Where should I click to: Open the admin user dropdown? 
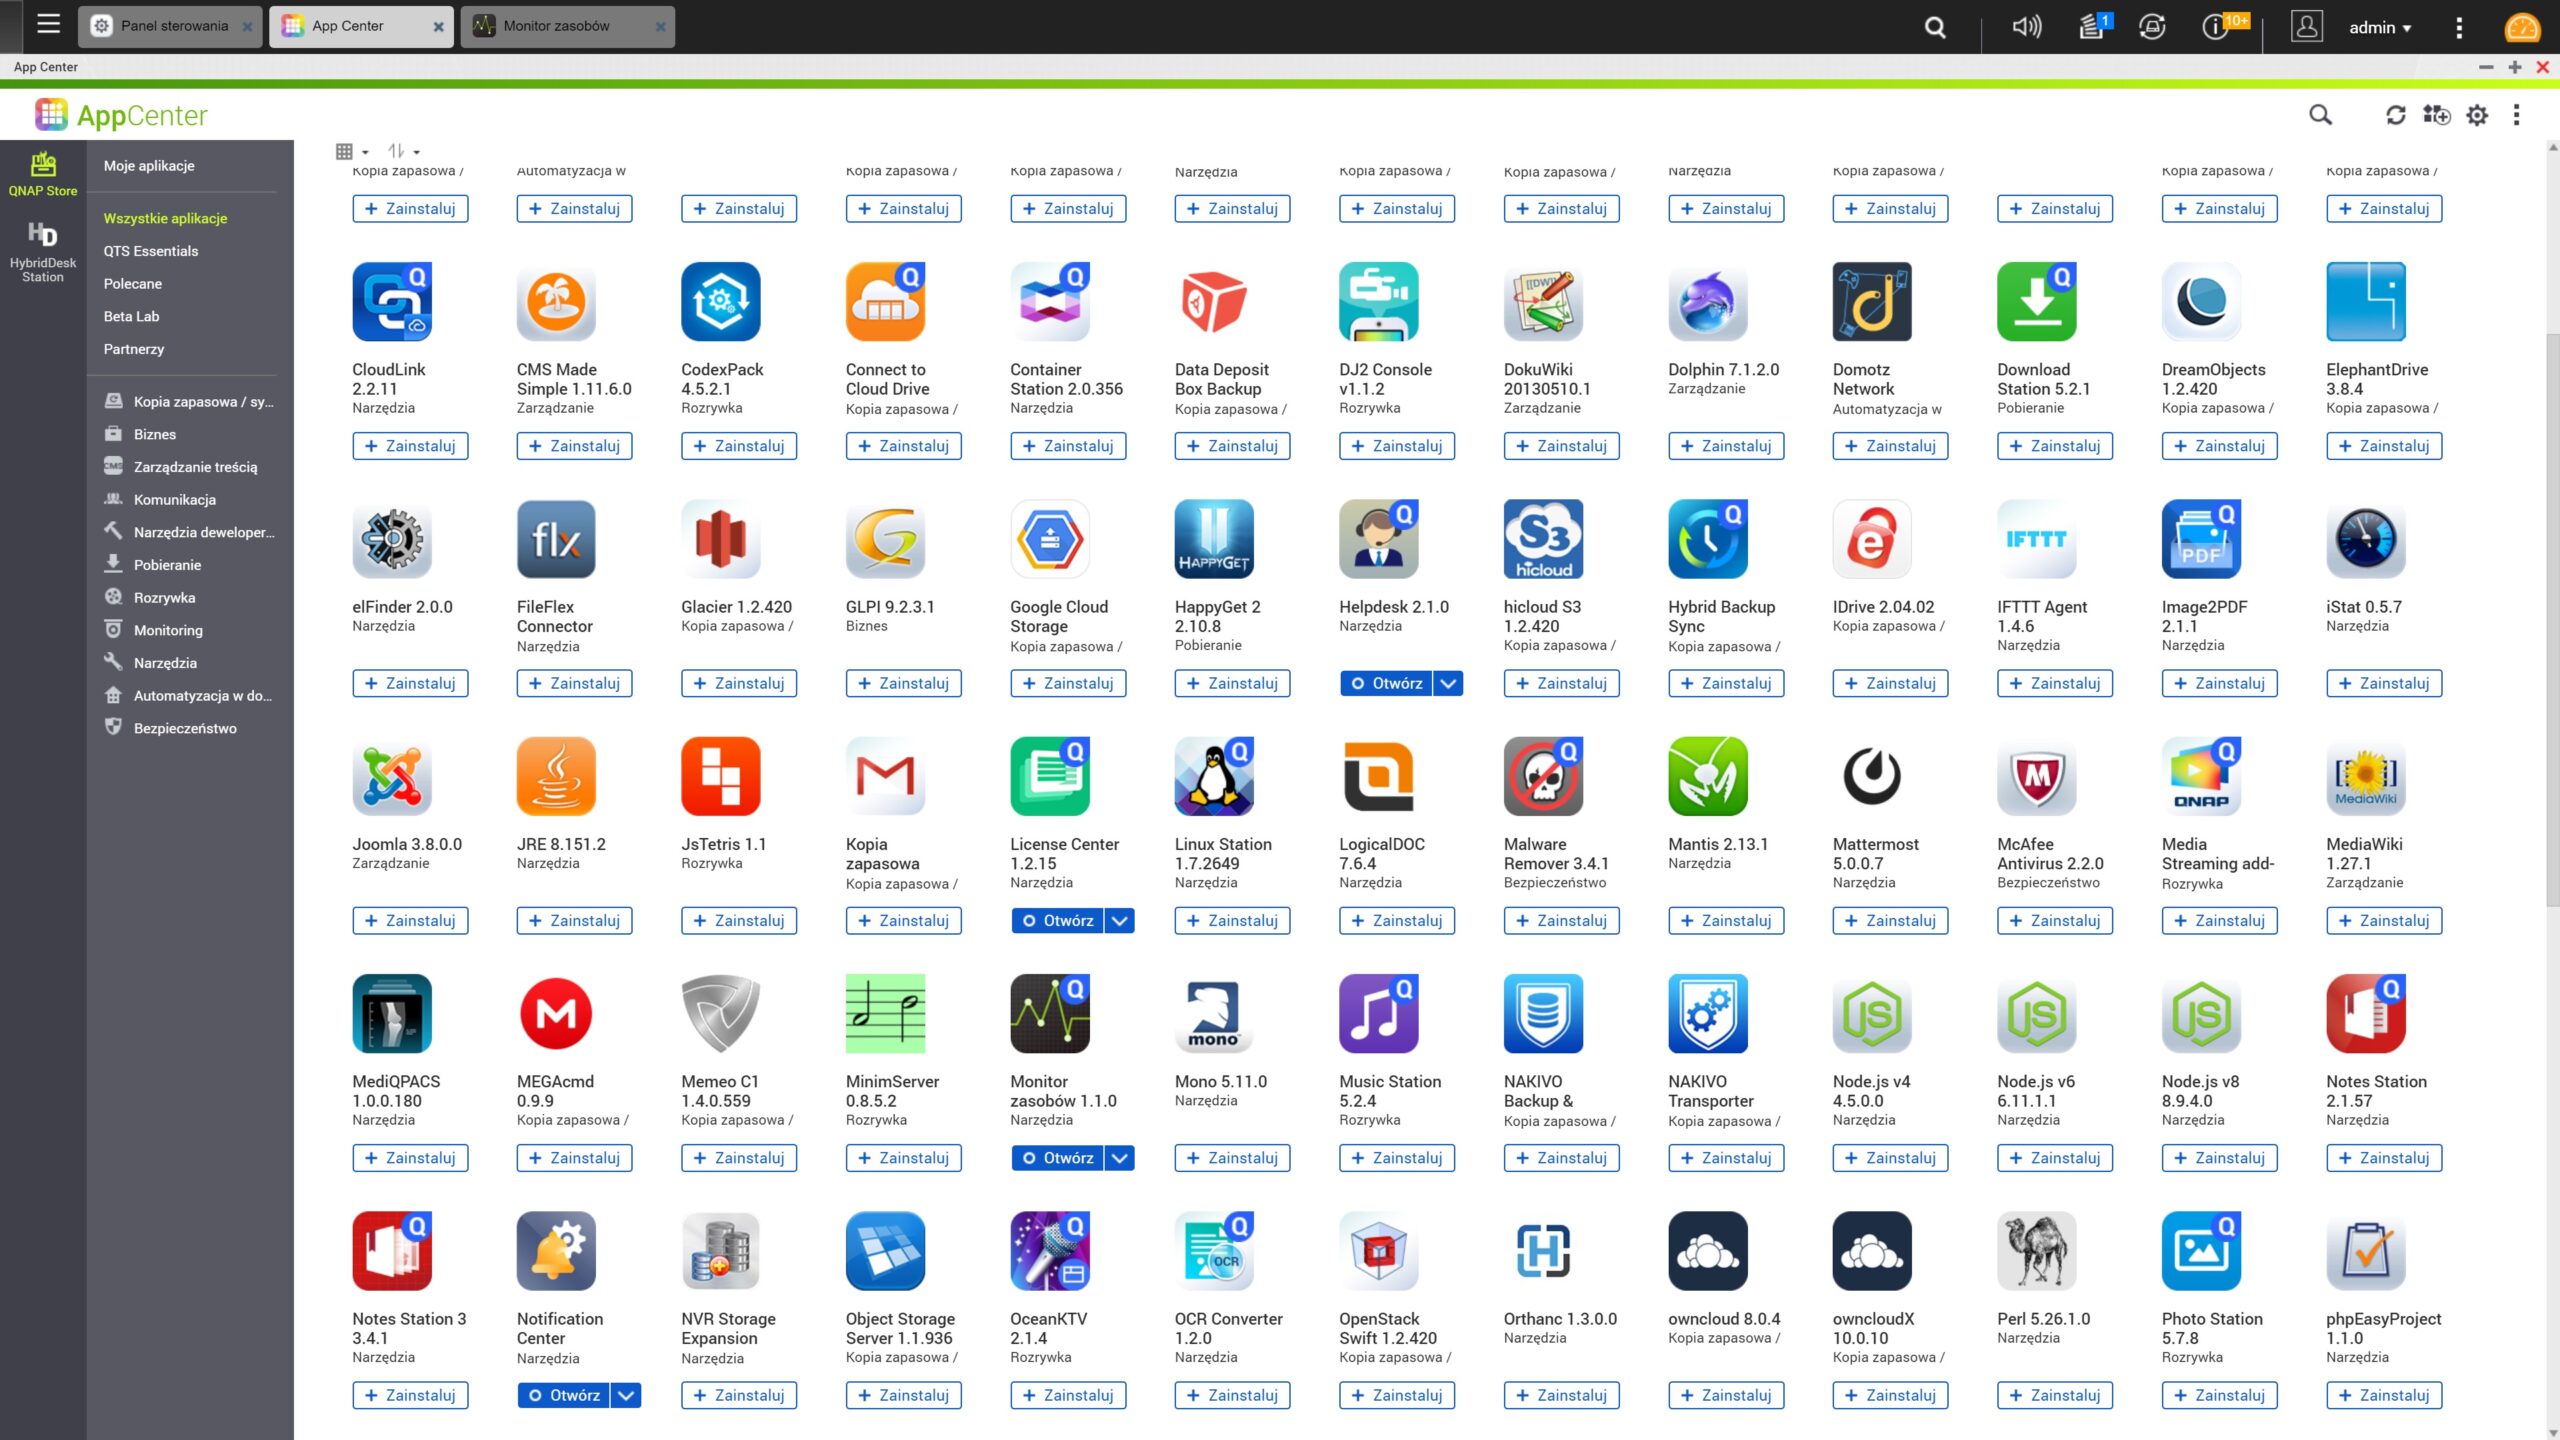tap(2380, 28)
